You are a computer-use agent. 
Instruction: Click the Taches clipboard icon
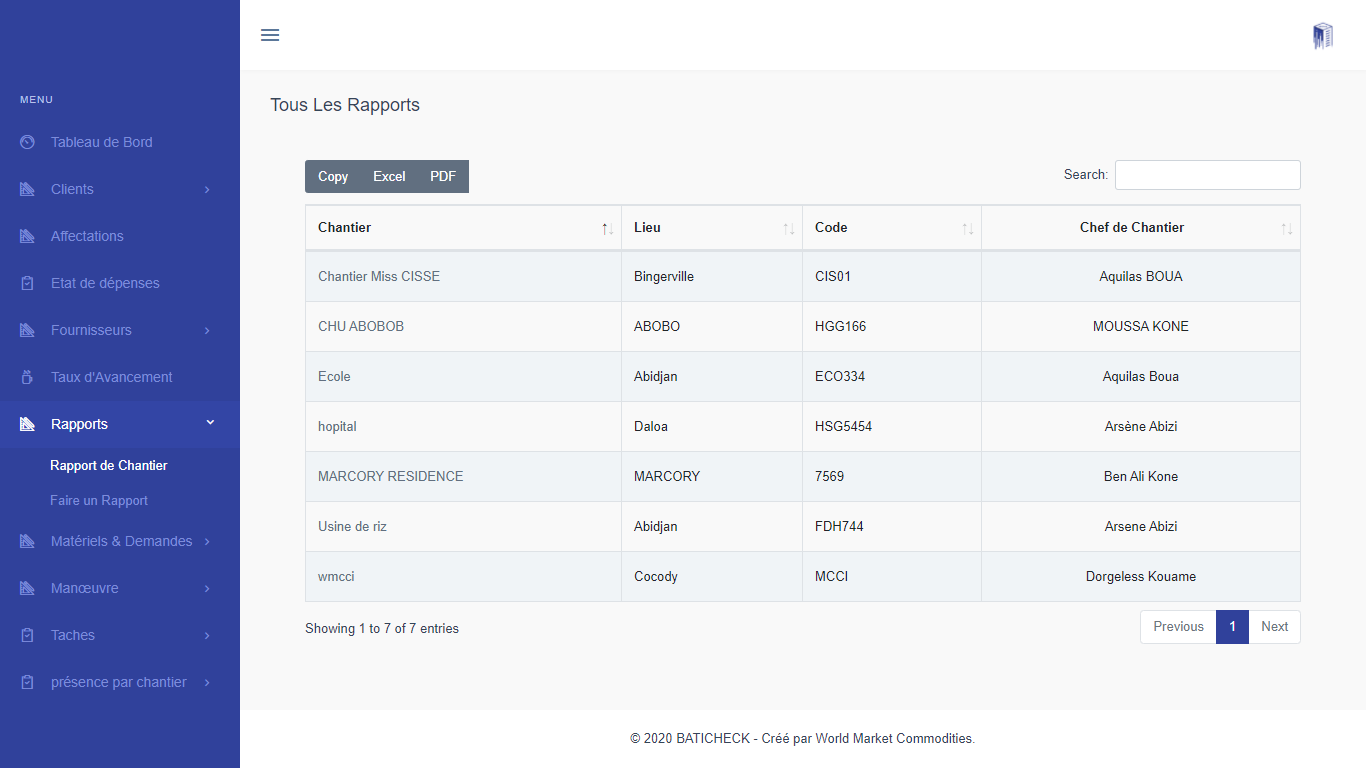coord(27,635)
